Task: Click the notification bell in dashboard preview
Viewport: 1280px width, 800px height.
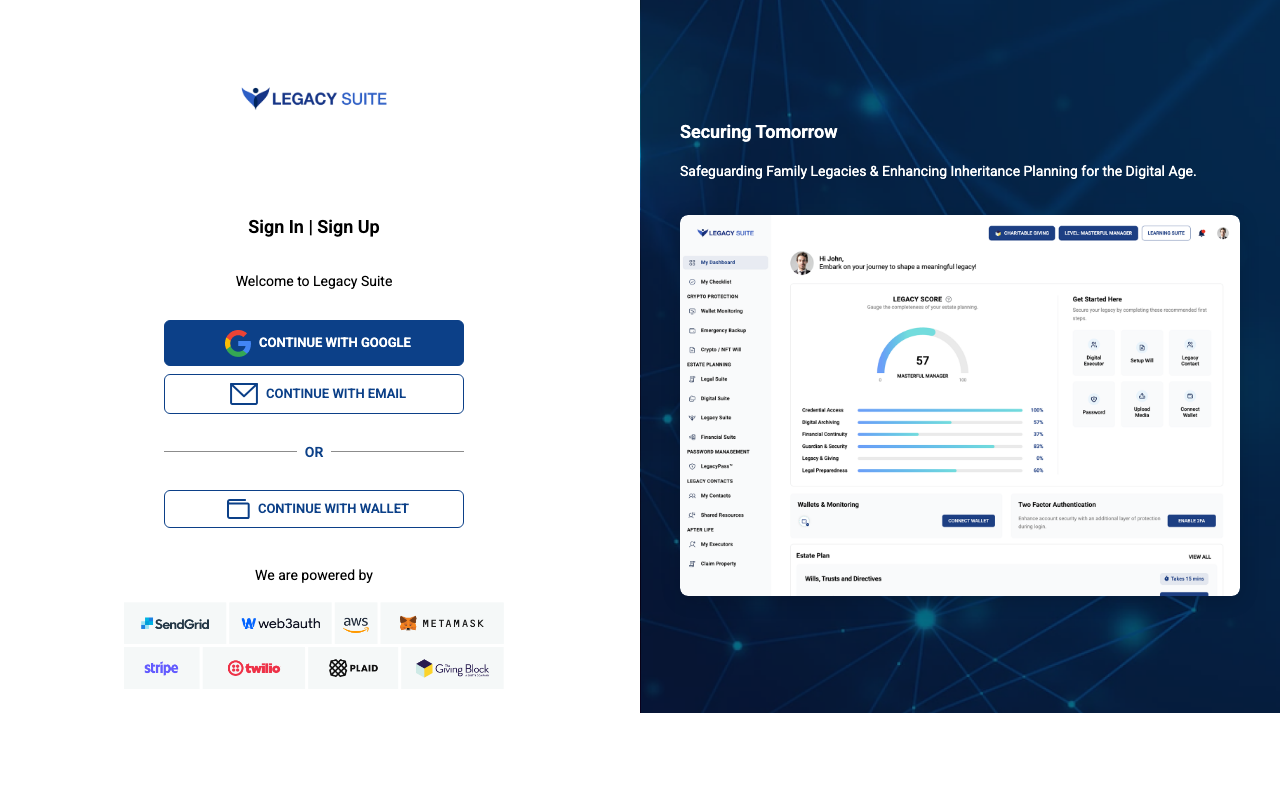Action: click(1202, 233)
